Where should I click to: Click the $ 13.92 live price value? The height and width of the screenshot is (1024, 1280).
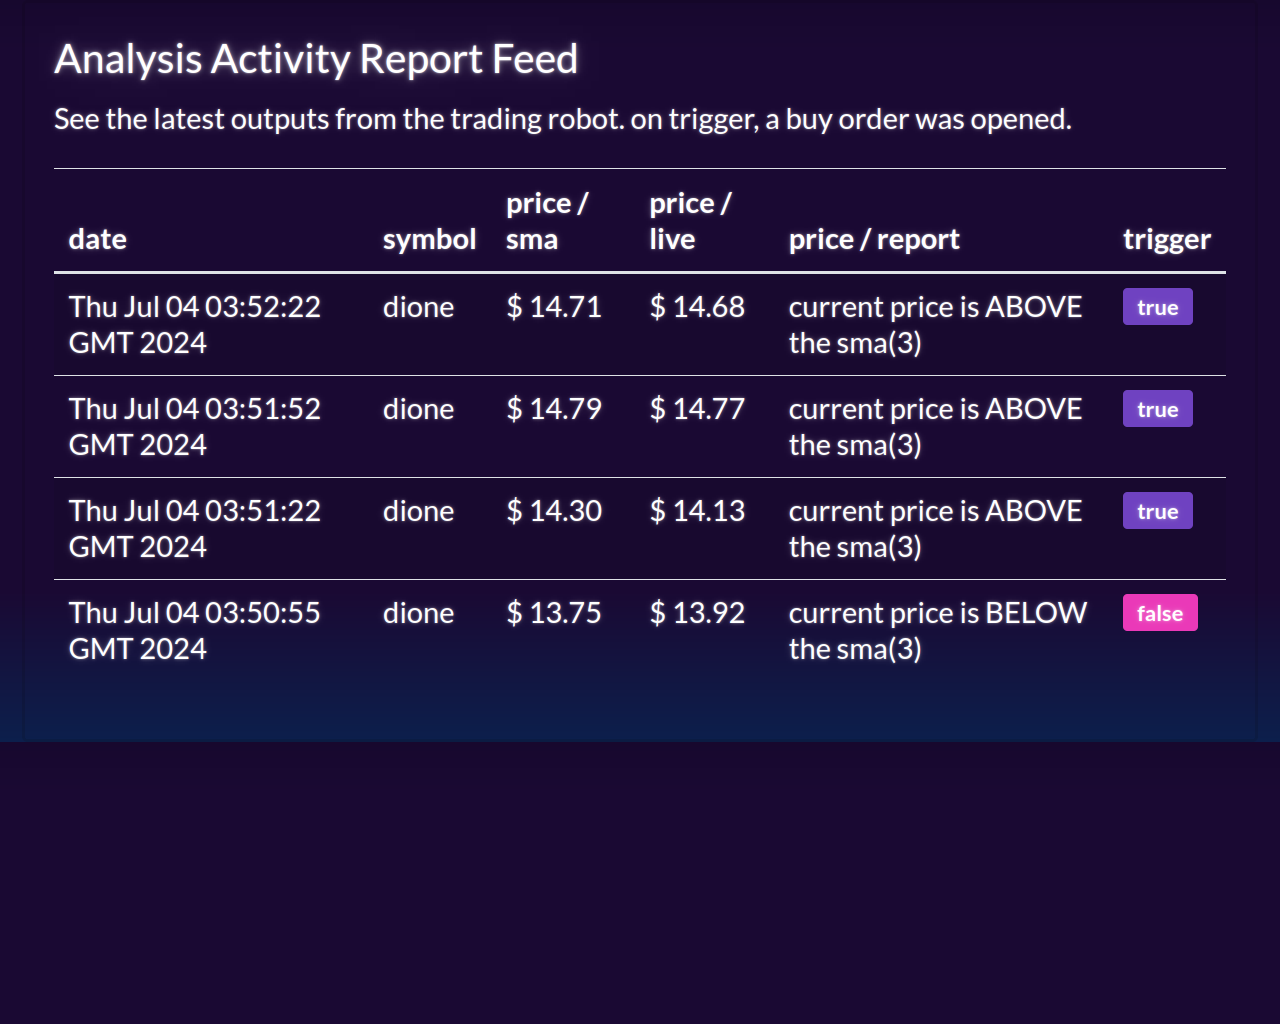click(x=697, y=612)
